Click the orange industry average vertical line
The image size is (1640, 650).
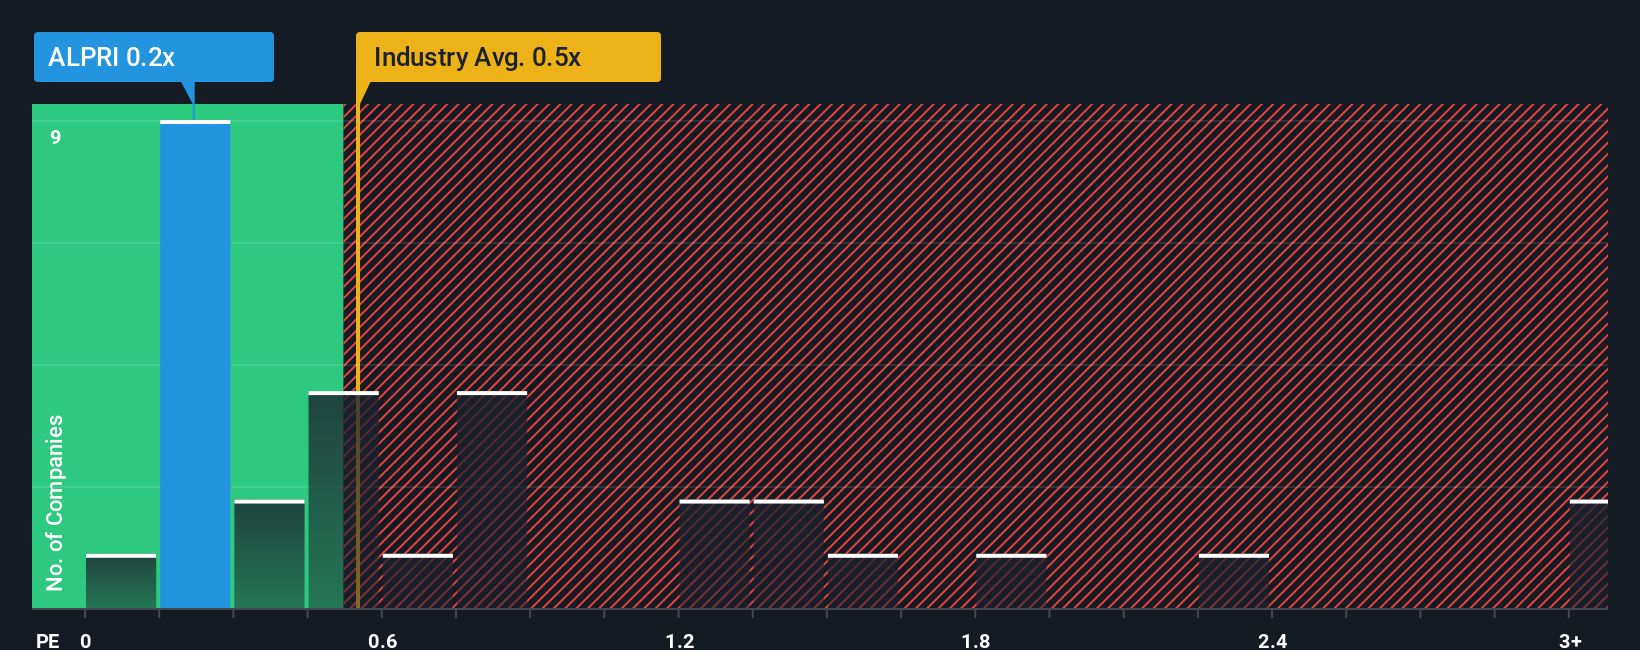[x=357, y=356]
